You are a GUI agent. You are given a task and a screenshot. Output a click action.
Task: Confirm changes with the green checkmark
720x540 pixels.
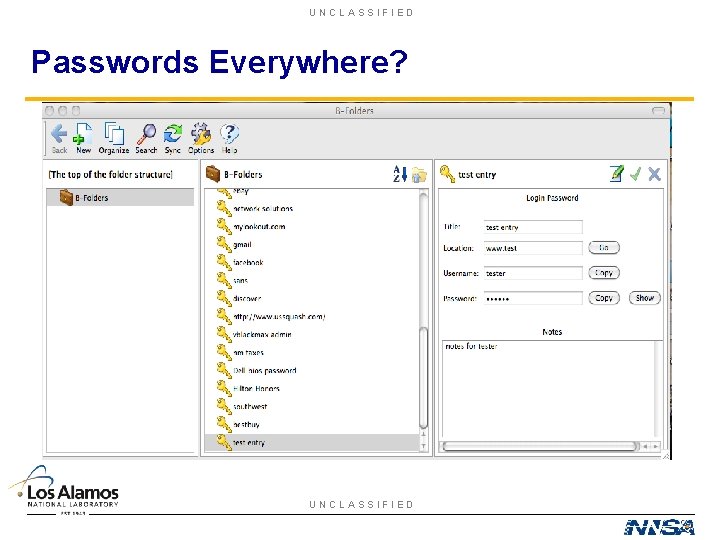tap(636, 174)
